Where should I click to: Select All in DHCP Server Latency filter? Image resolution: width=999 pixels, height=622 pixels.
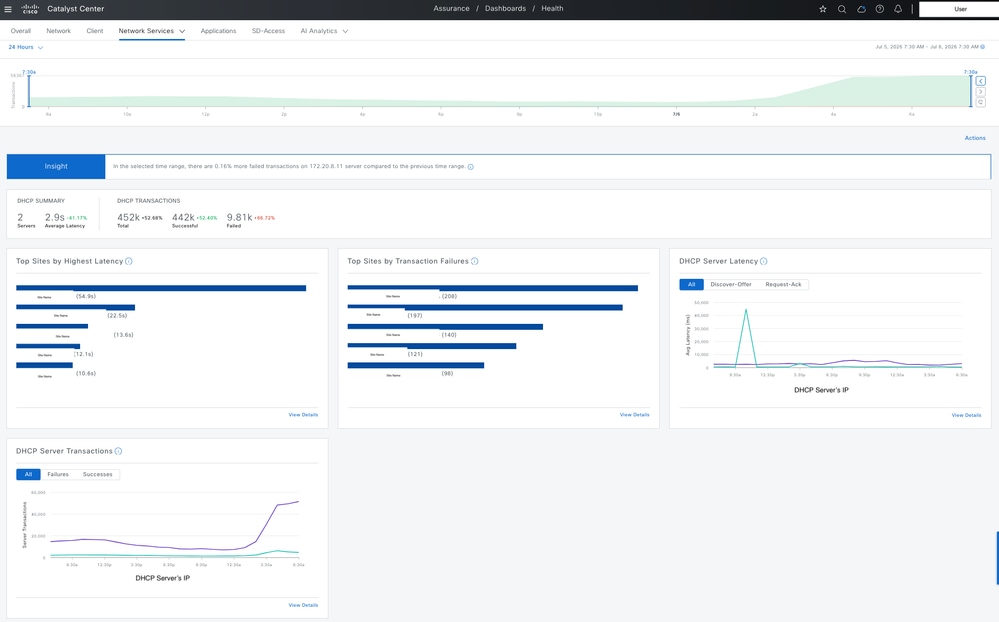coord(691,284)
